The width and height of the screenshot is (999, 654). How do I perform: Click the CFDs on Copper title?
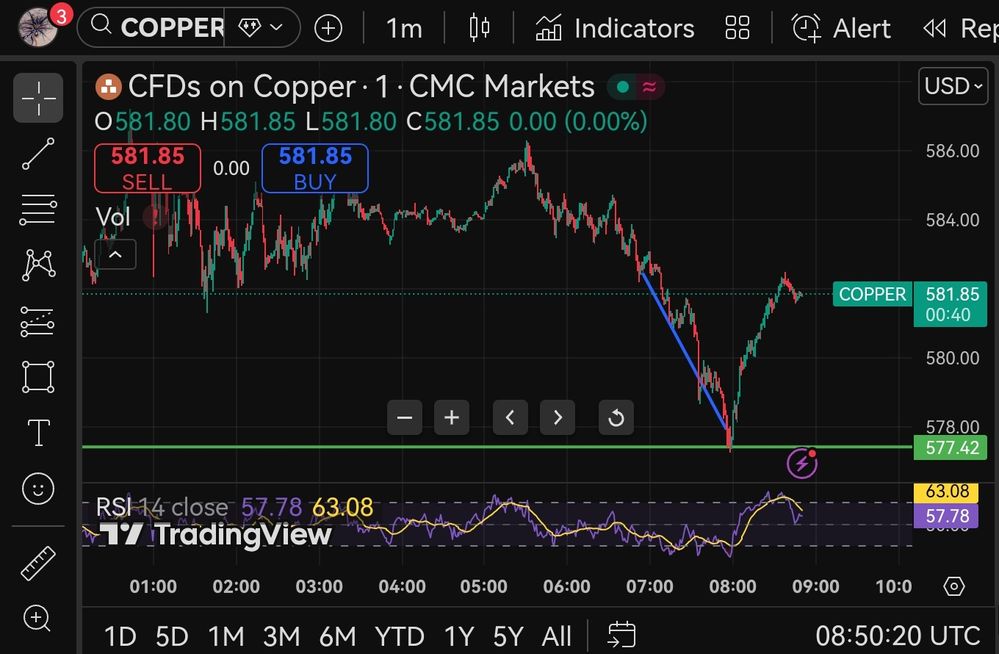click(x=361, y=86)
